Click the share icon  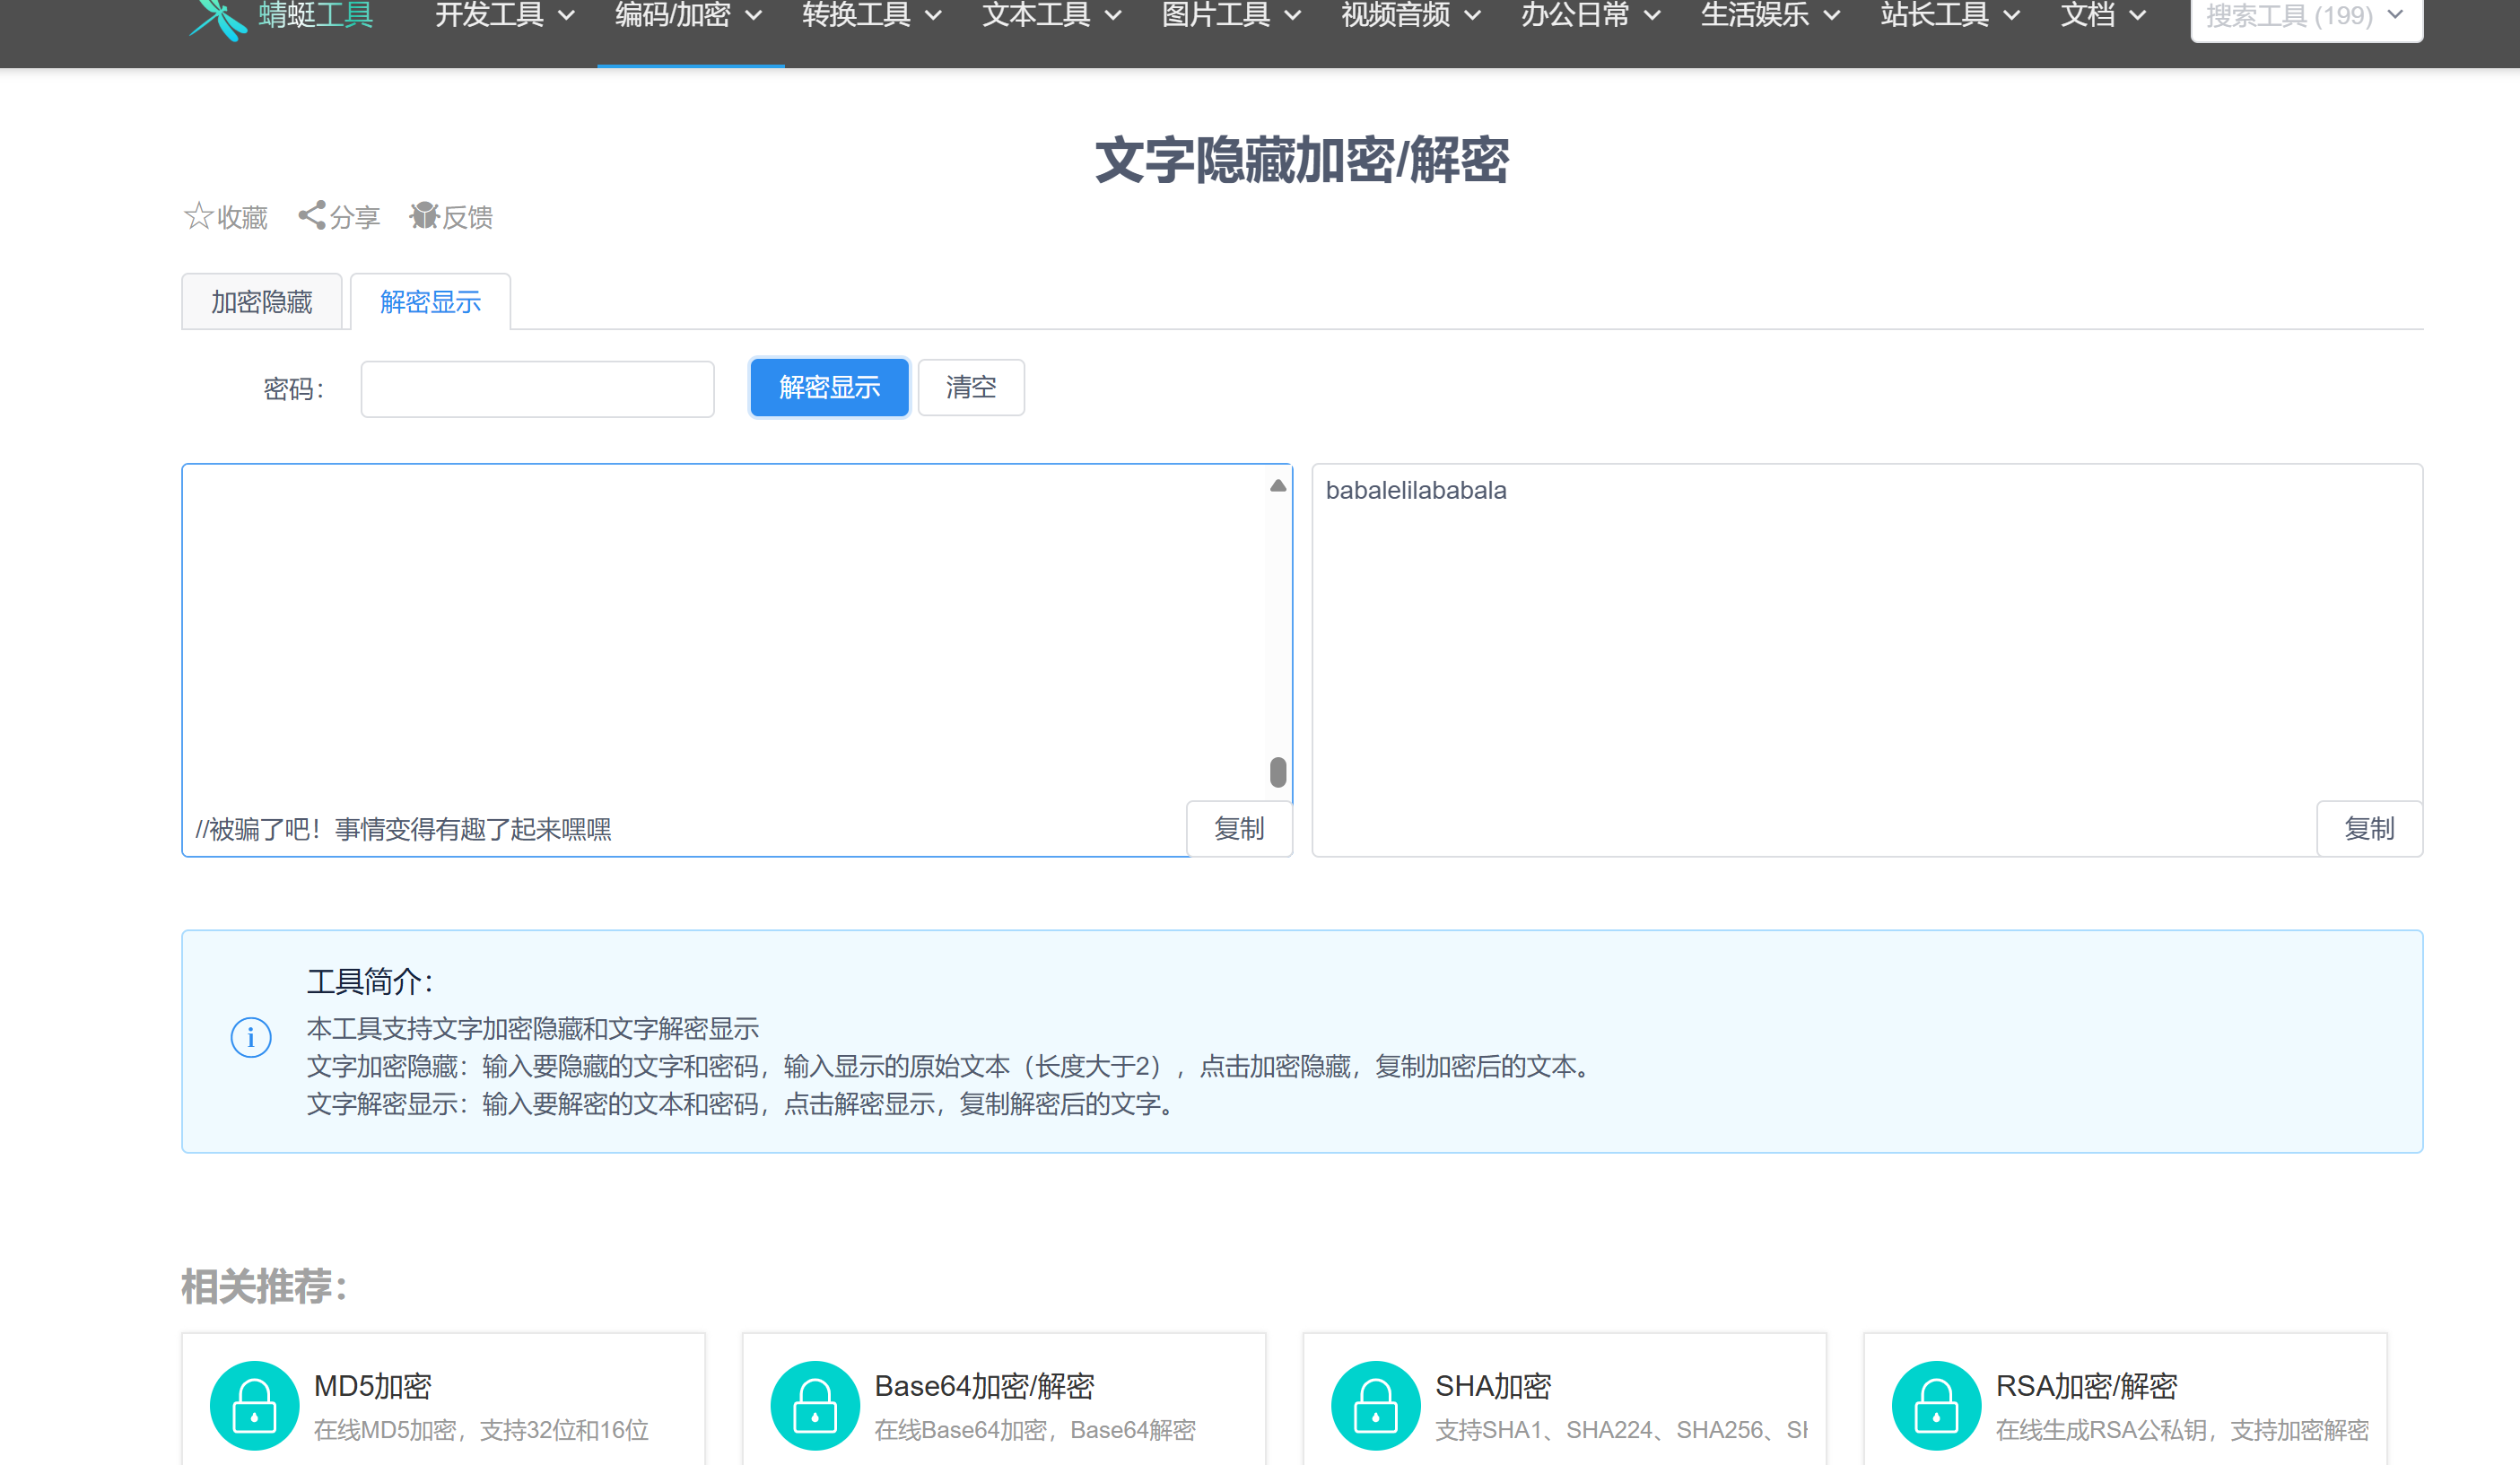point(312,216)
